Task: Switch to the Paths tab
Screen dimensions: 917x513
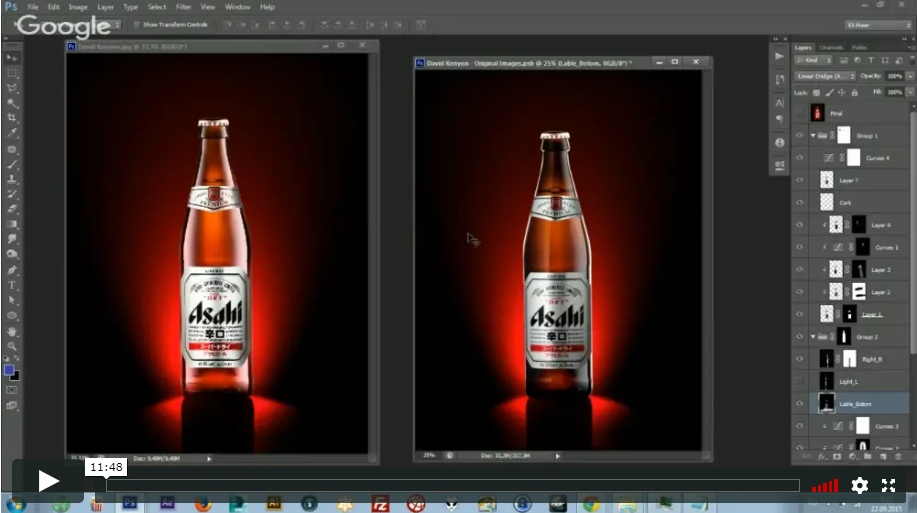Action: pyautogui.click(x=859, y=47)
